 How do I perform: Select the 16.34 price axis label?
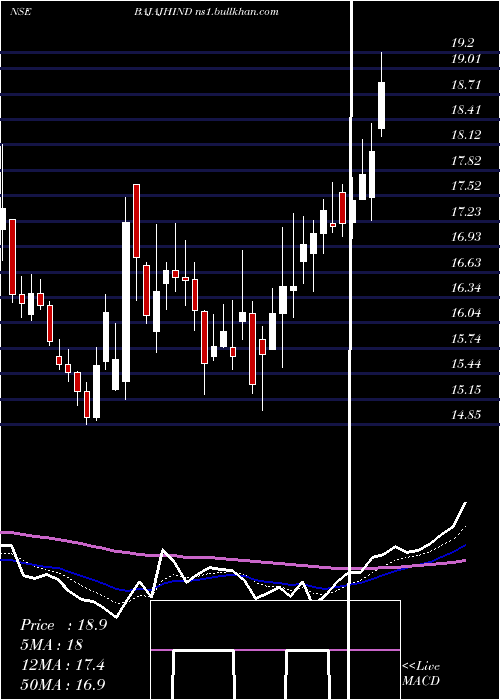point(466,288)
